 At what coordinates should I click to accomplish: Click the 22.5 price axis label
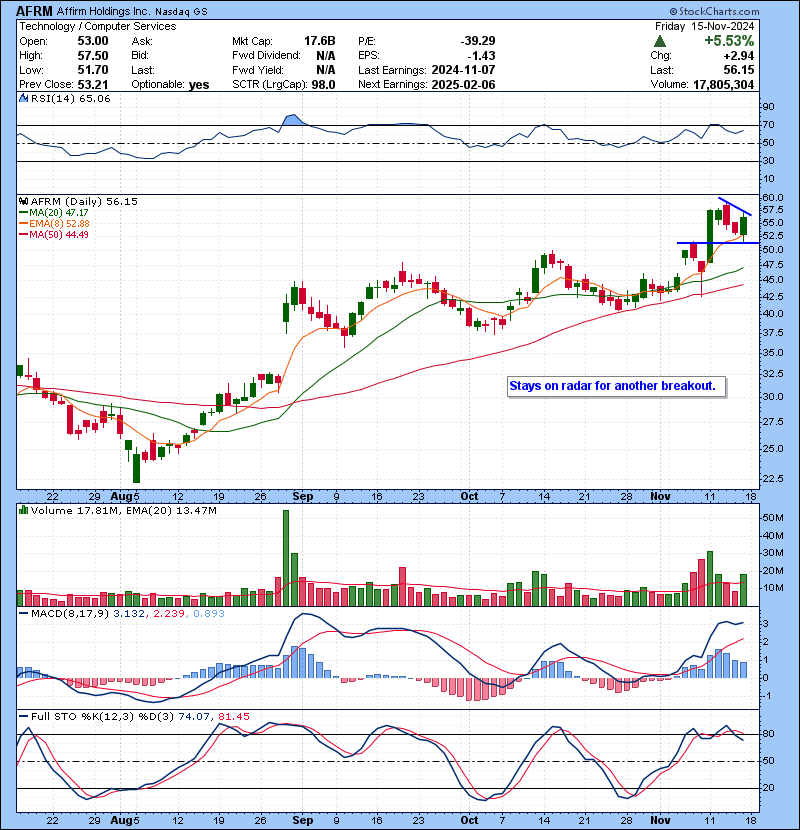pos(772,479)
